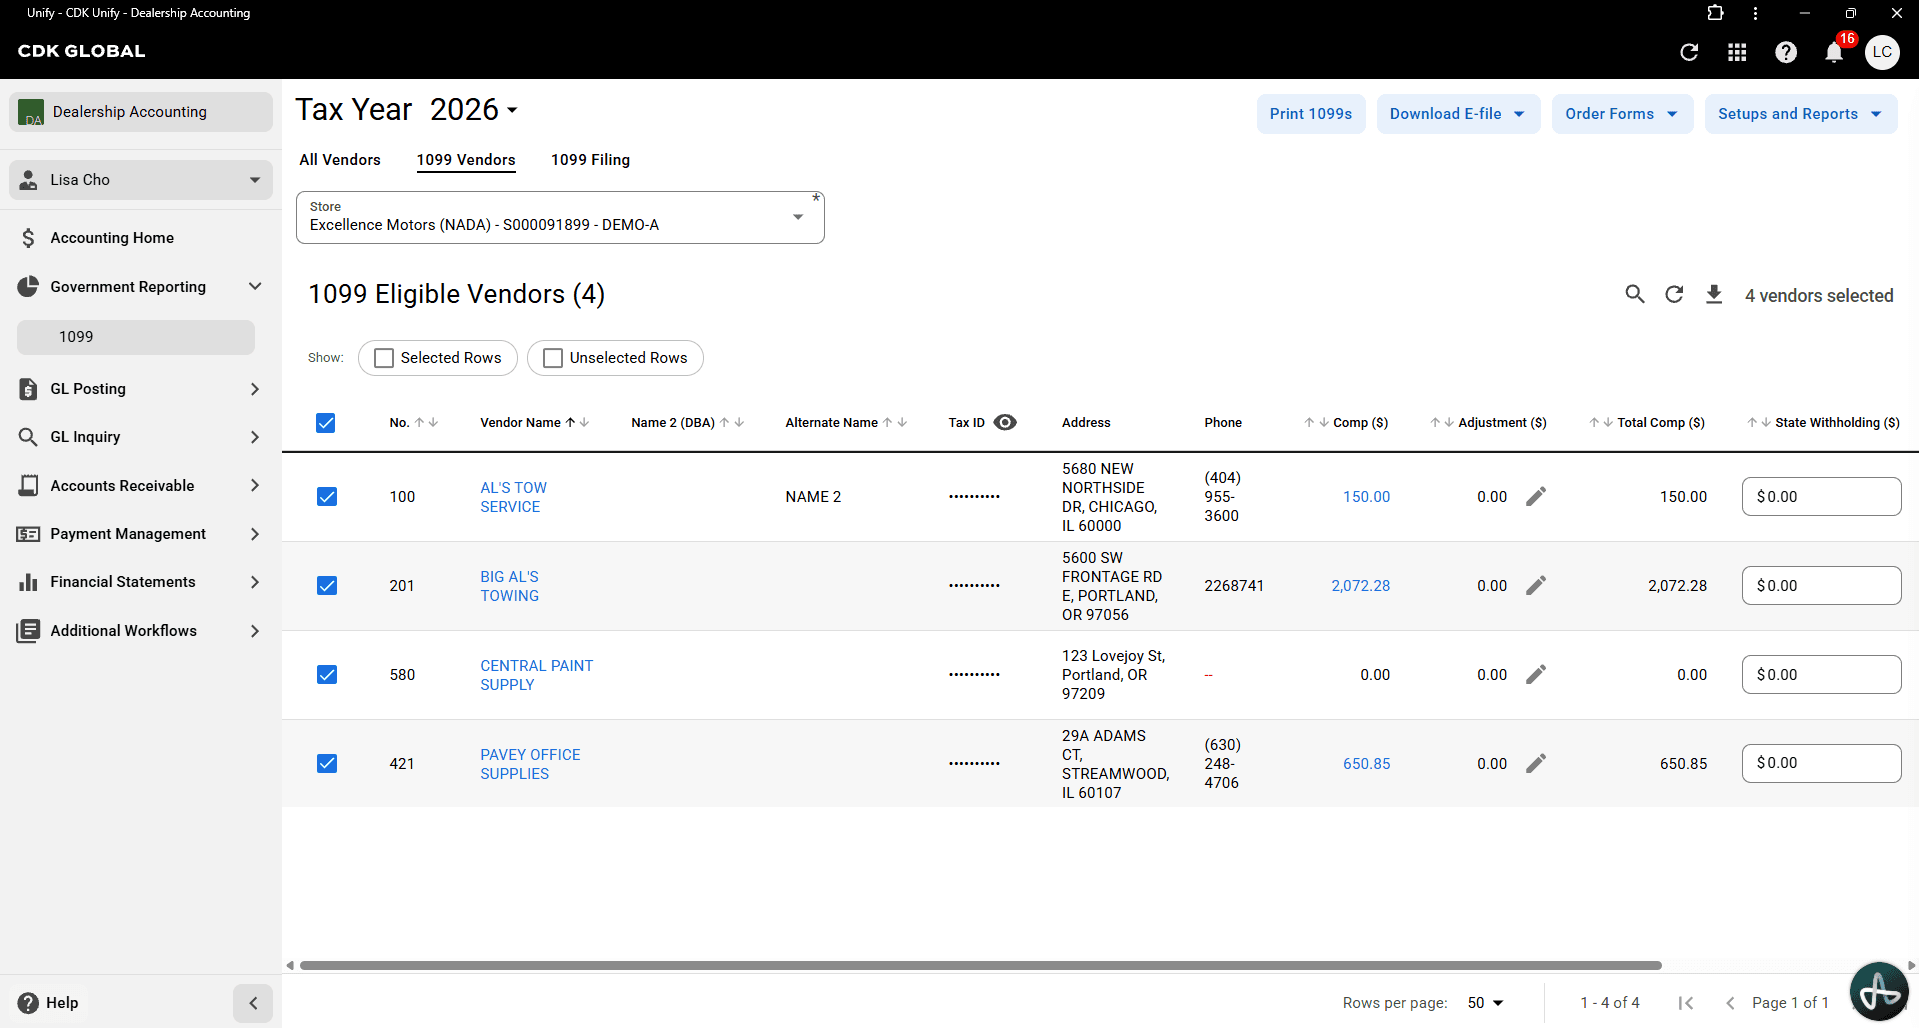1919x1028 pixels.
Task: Refresh the 1099 Eligible Vendors list
Action: (1674, 294)
